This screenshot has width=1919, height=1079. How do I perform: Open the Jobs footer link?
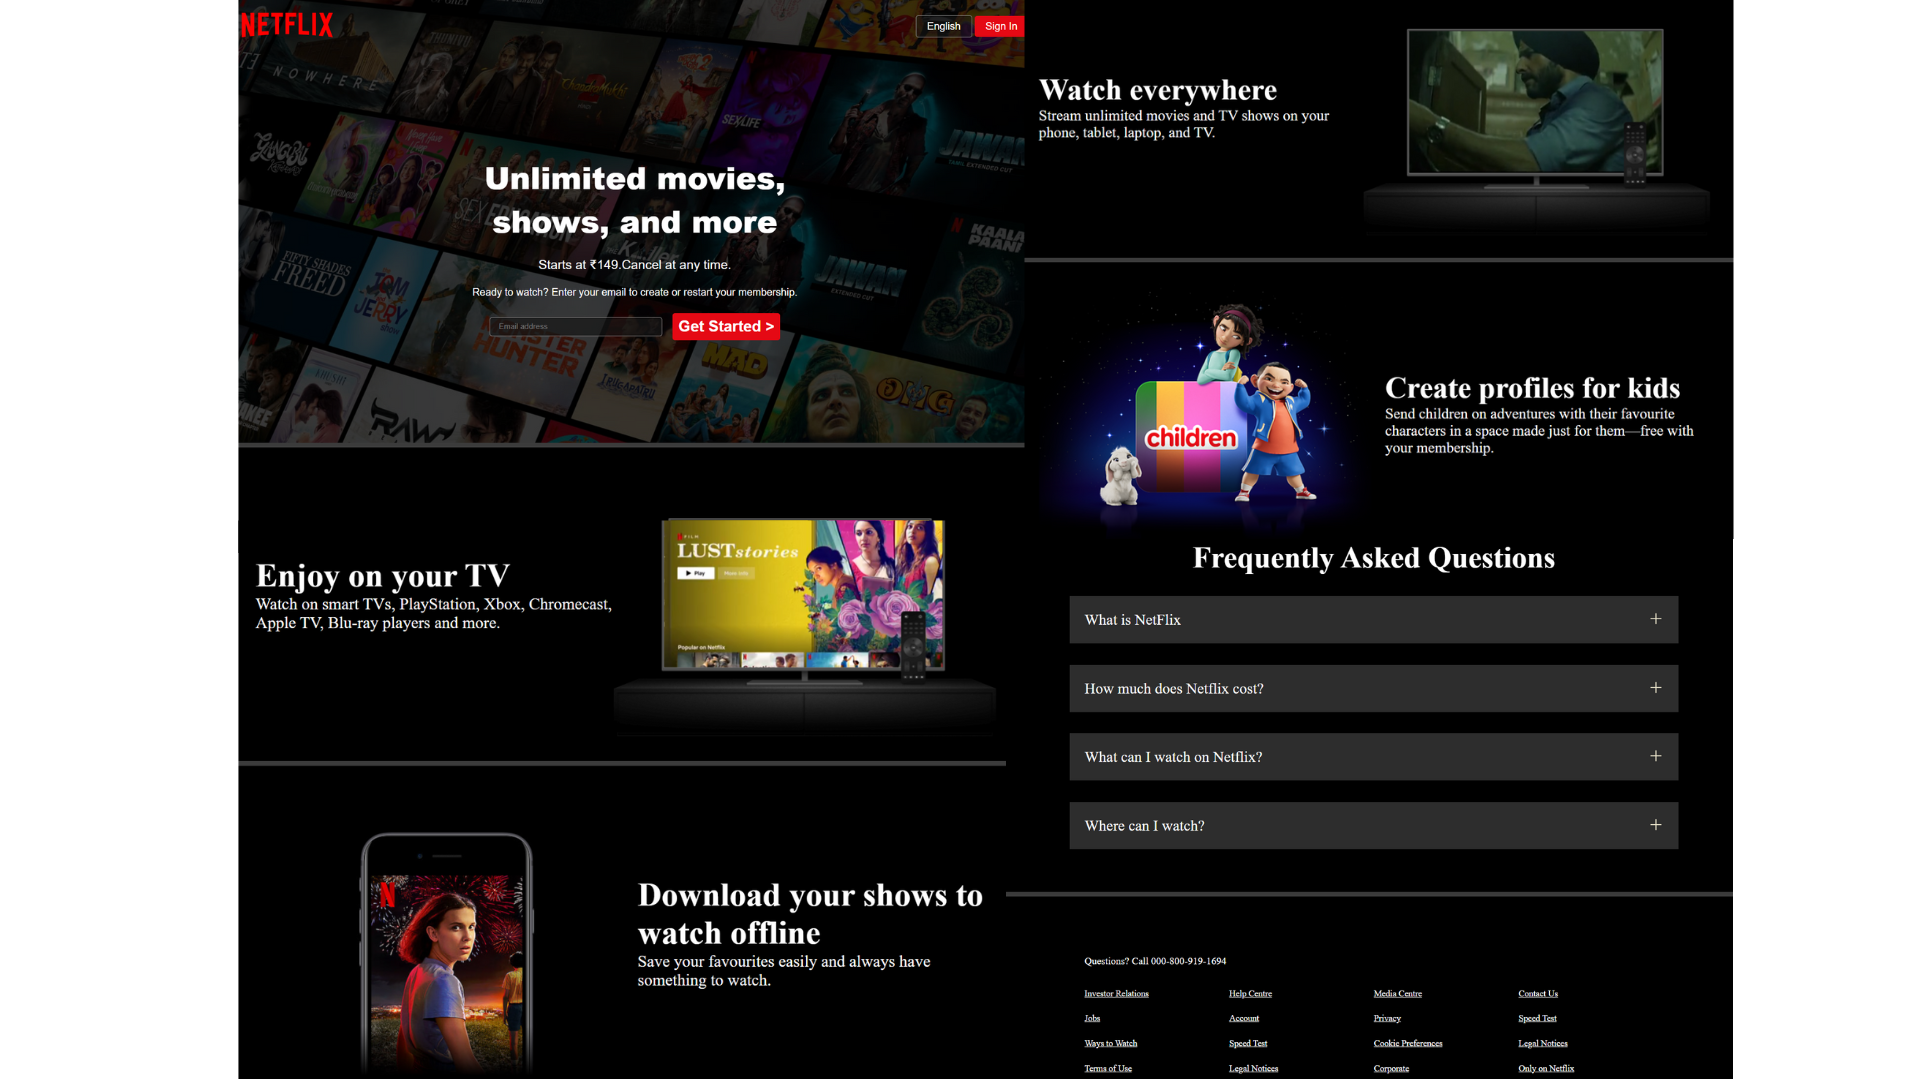pos(1092,1018)
